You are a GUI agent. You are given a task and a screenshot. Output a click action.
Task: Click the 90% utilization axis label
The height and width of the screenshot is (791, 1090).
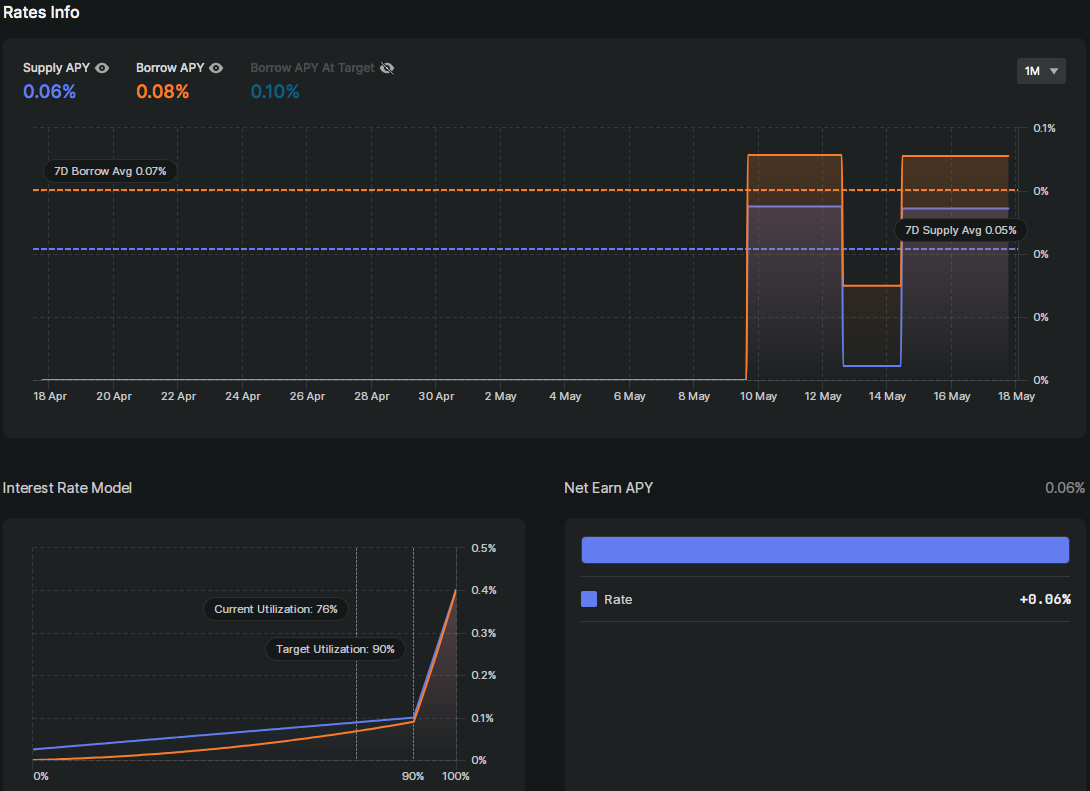[413, 776]
